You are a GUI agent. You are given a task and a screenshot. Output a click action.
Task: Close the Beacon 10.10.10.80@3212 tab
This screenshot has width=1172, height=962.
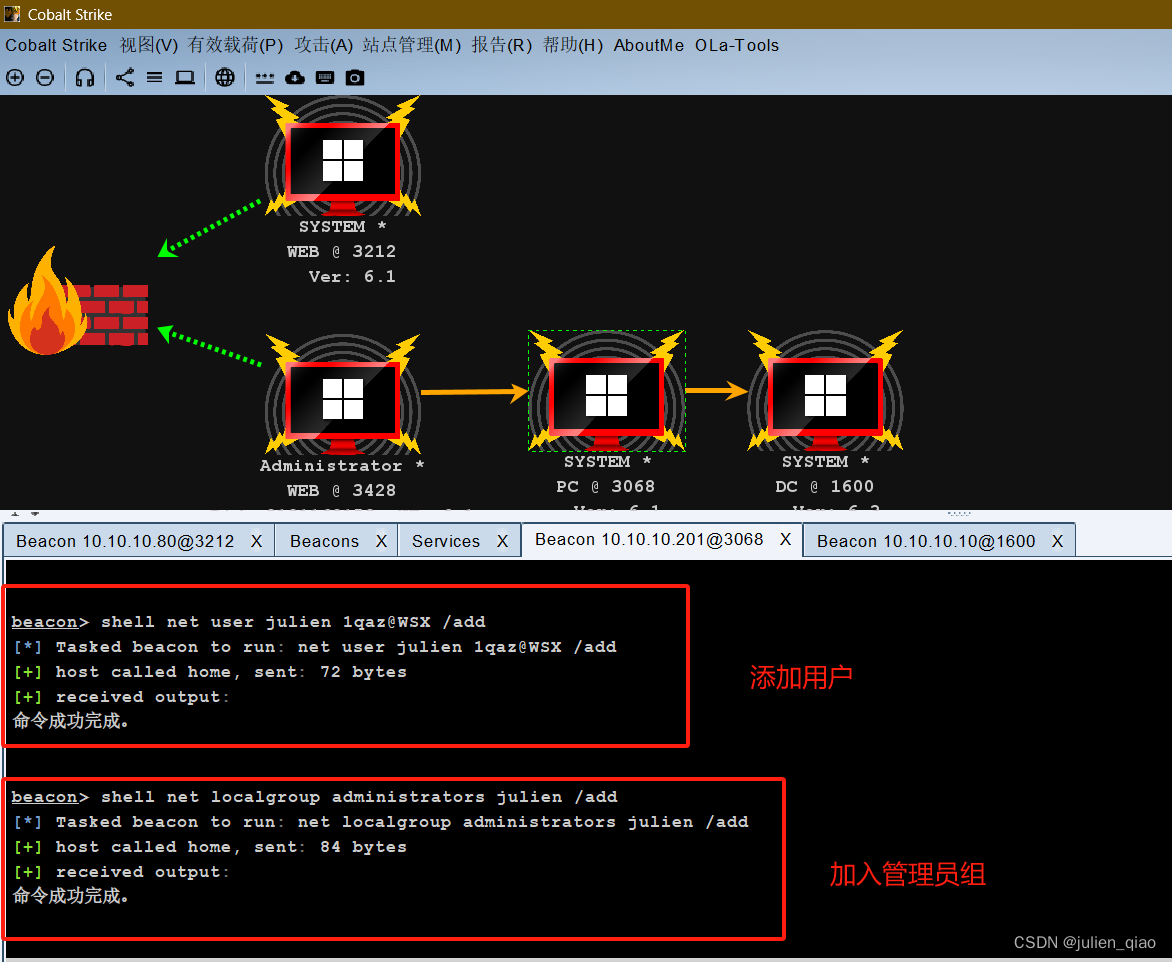[256, 541]
